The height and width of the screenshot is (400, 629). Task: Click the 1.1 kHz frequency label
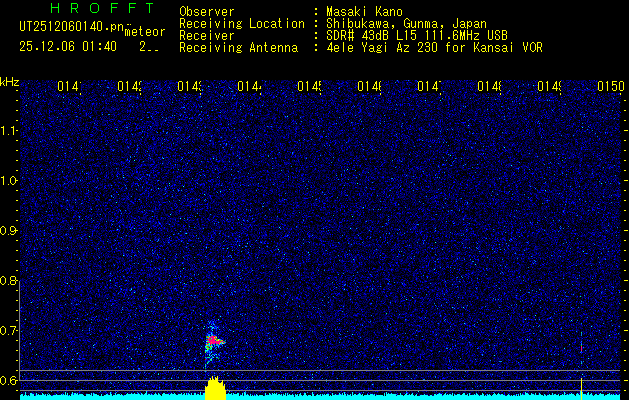(9, 131)
